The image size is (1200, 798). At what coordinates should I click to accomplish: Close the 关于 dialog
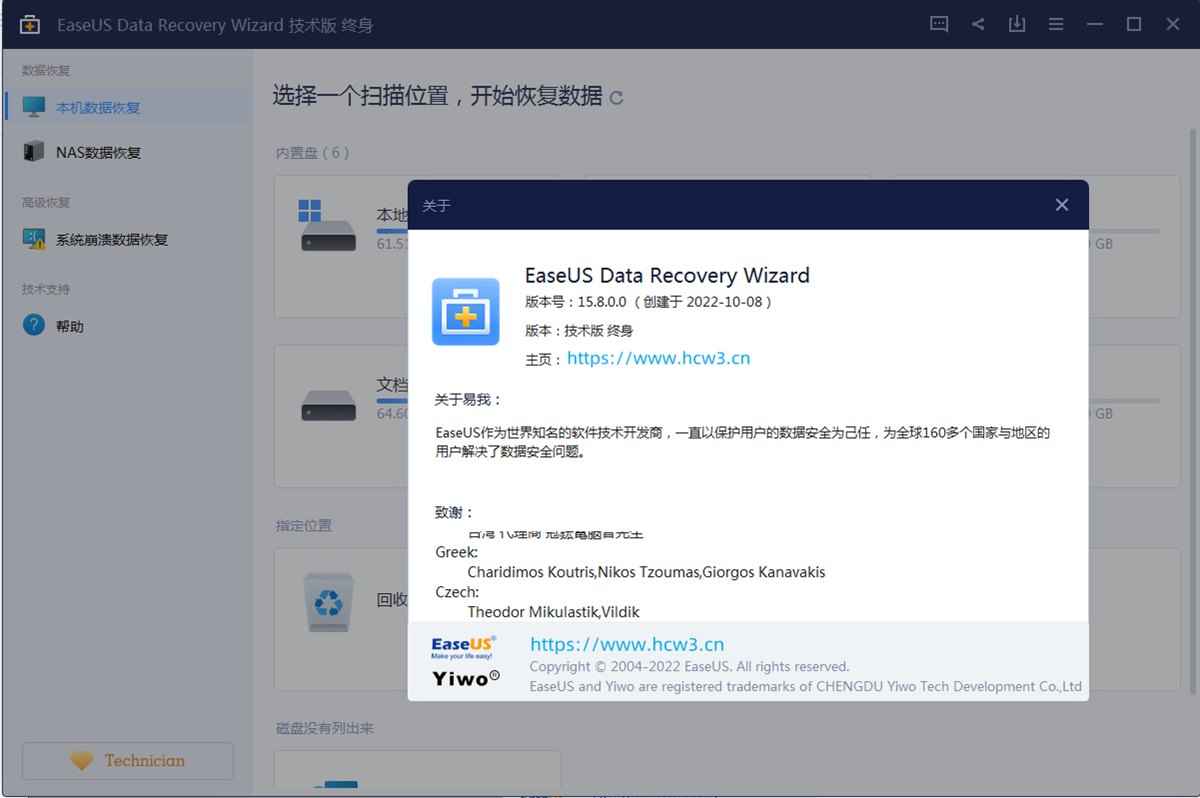tap(1062, 205)
